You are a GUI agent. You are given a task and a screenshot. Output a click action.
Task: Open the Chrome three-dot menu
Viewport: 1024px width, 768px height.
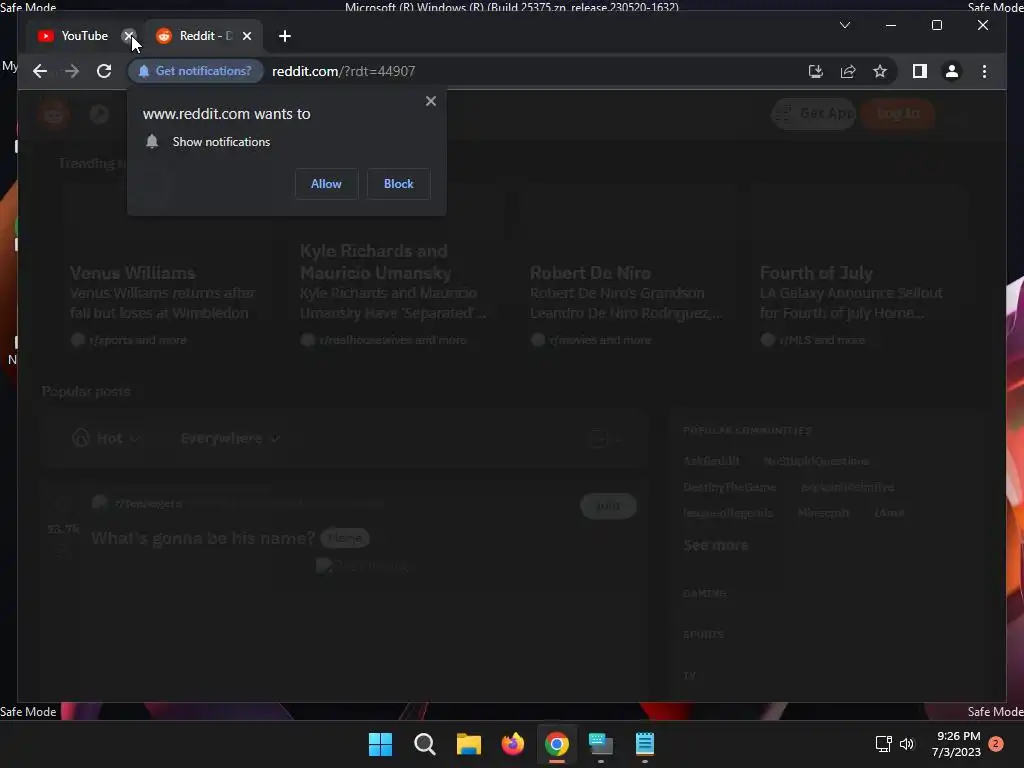[x=984, y=71]
